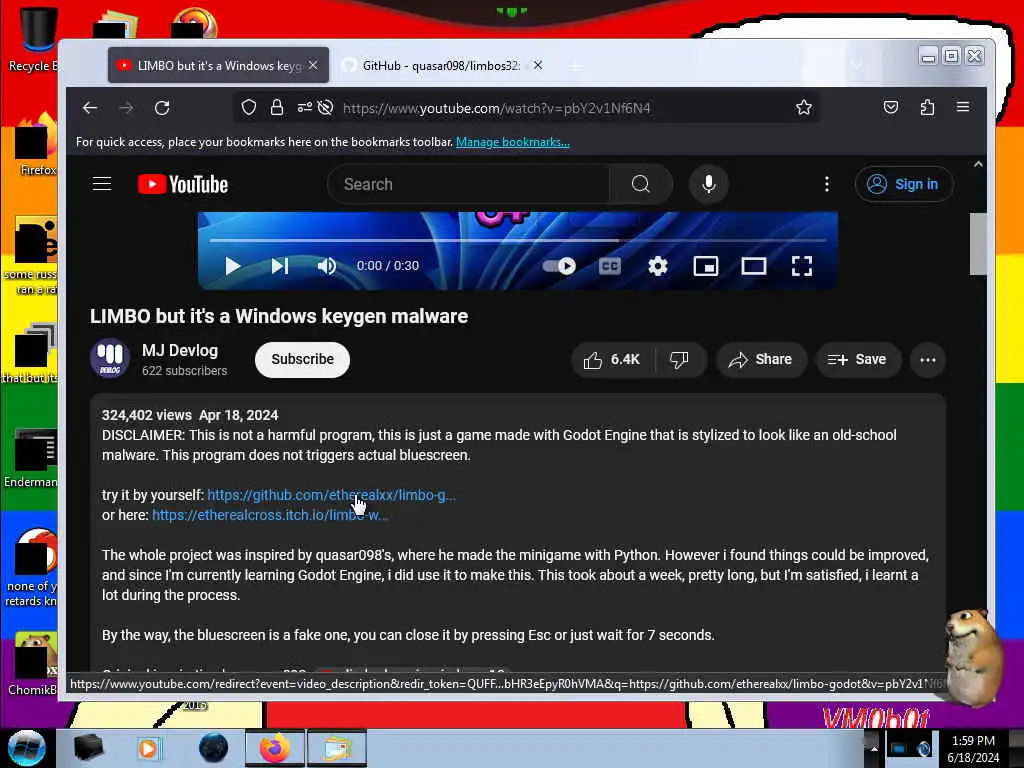Click the forward navigation arrow

(x=126, y=108)
